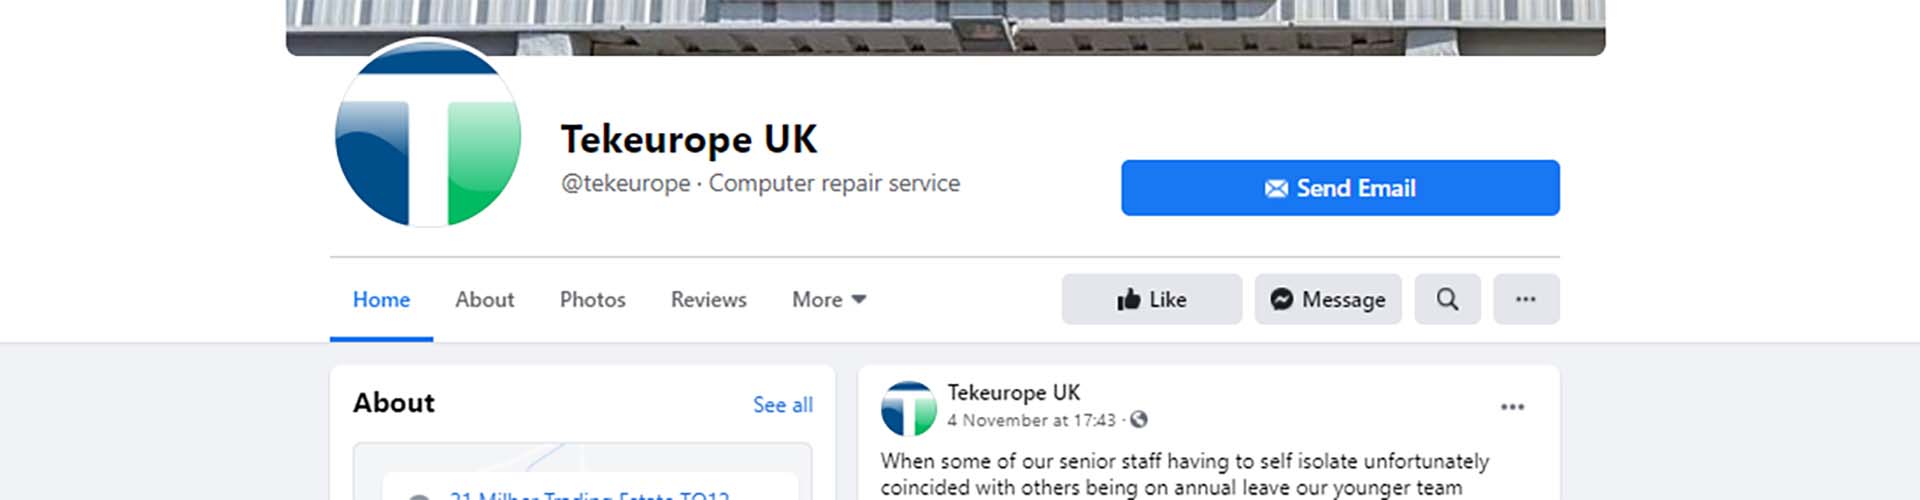Open the About tab

pyautogui.click(x=484, y=300)
